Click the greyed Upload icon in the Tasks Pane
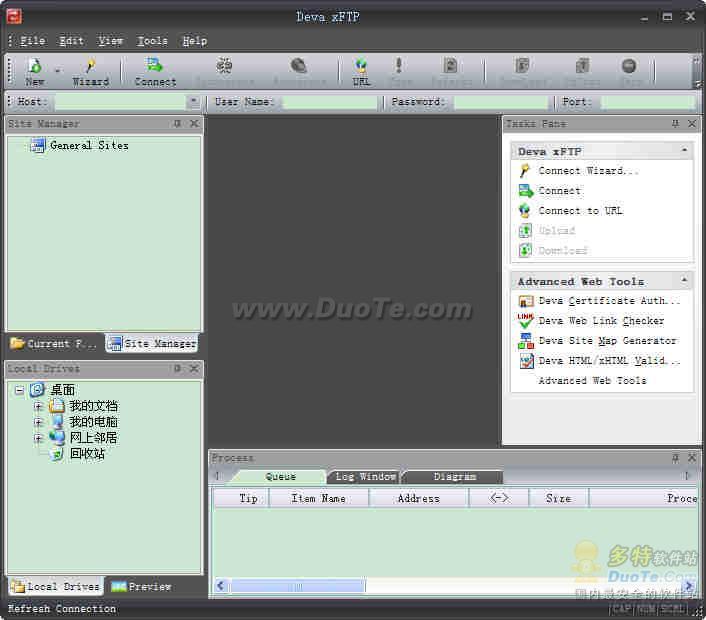The image size is (706, 620). pos(525,231)
